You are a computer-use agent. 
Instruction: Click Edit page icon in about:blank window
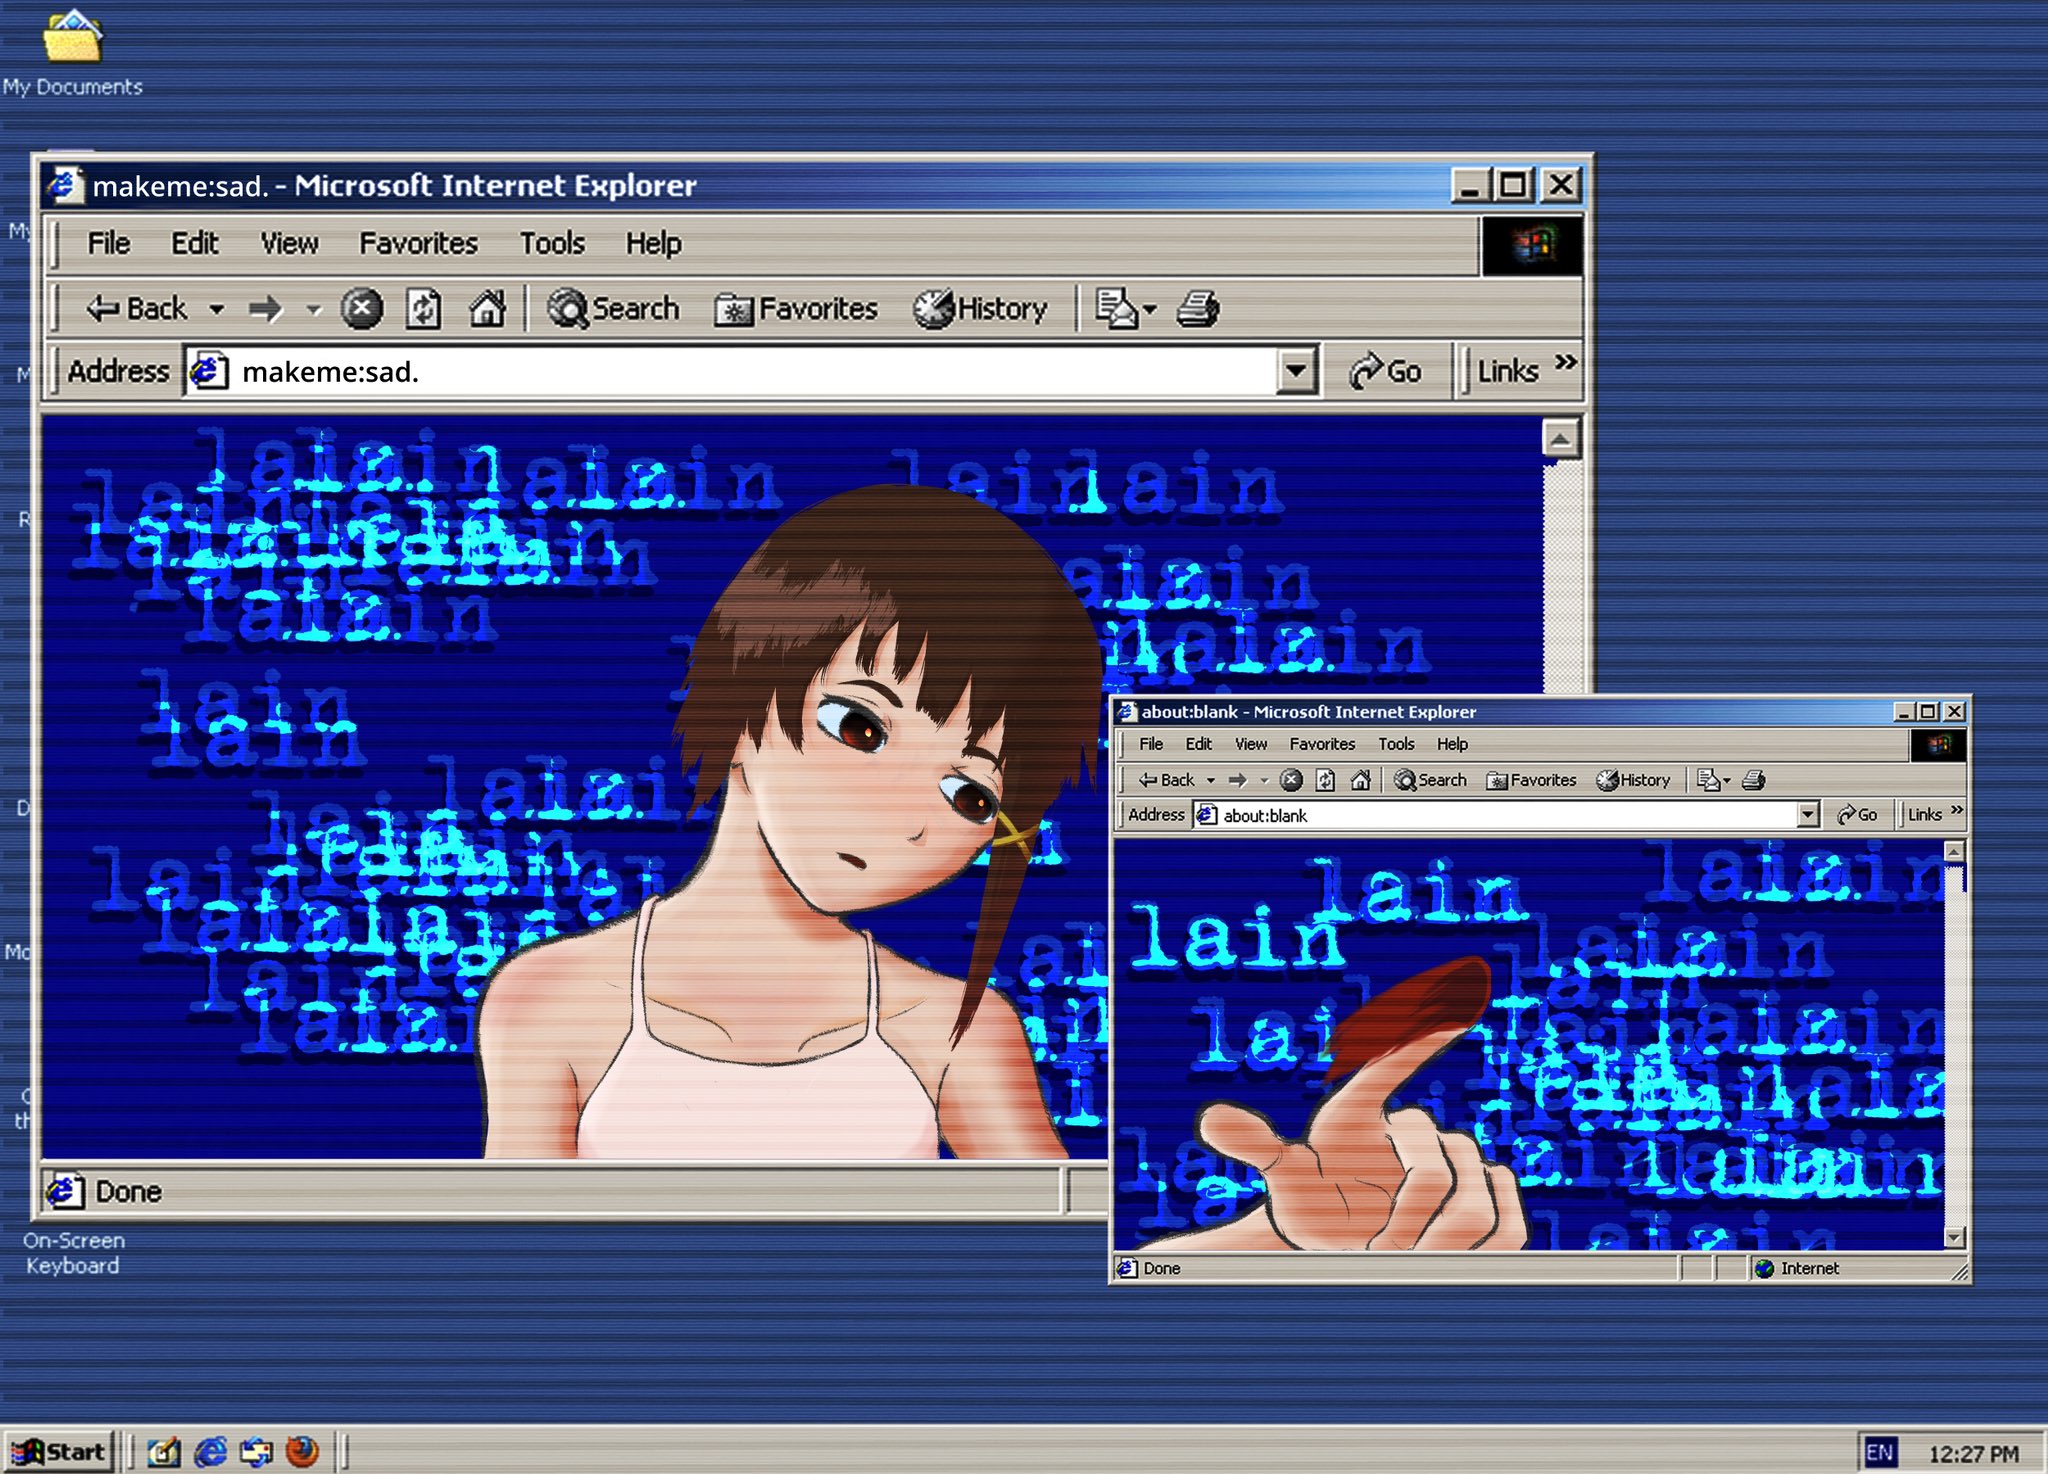(x=1708, y=780)
